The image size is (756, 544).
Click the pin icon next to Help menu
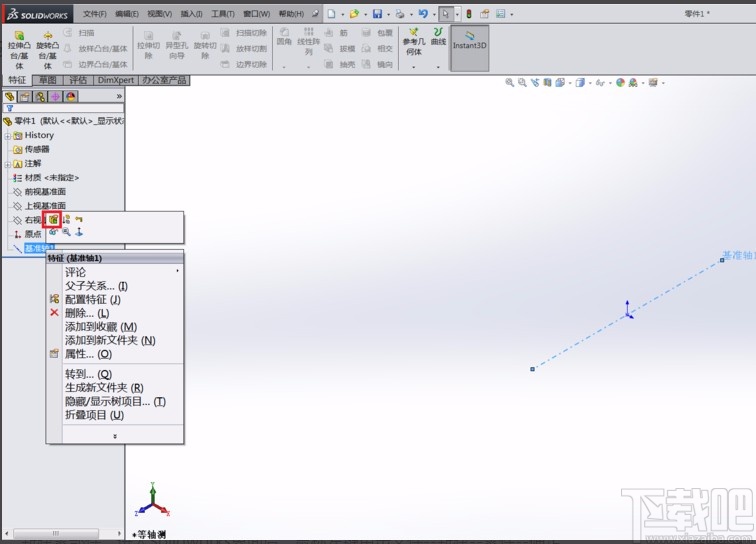tap(315, 14)
